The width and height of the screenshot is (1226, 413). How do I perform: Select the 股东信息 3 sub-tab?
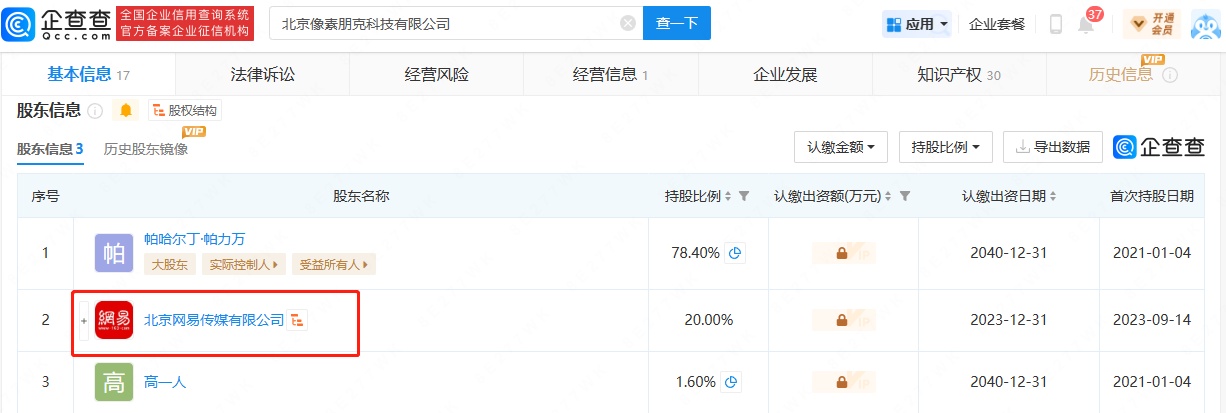[50, 149]
